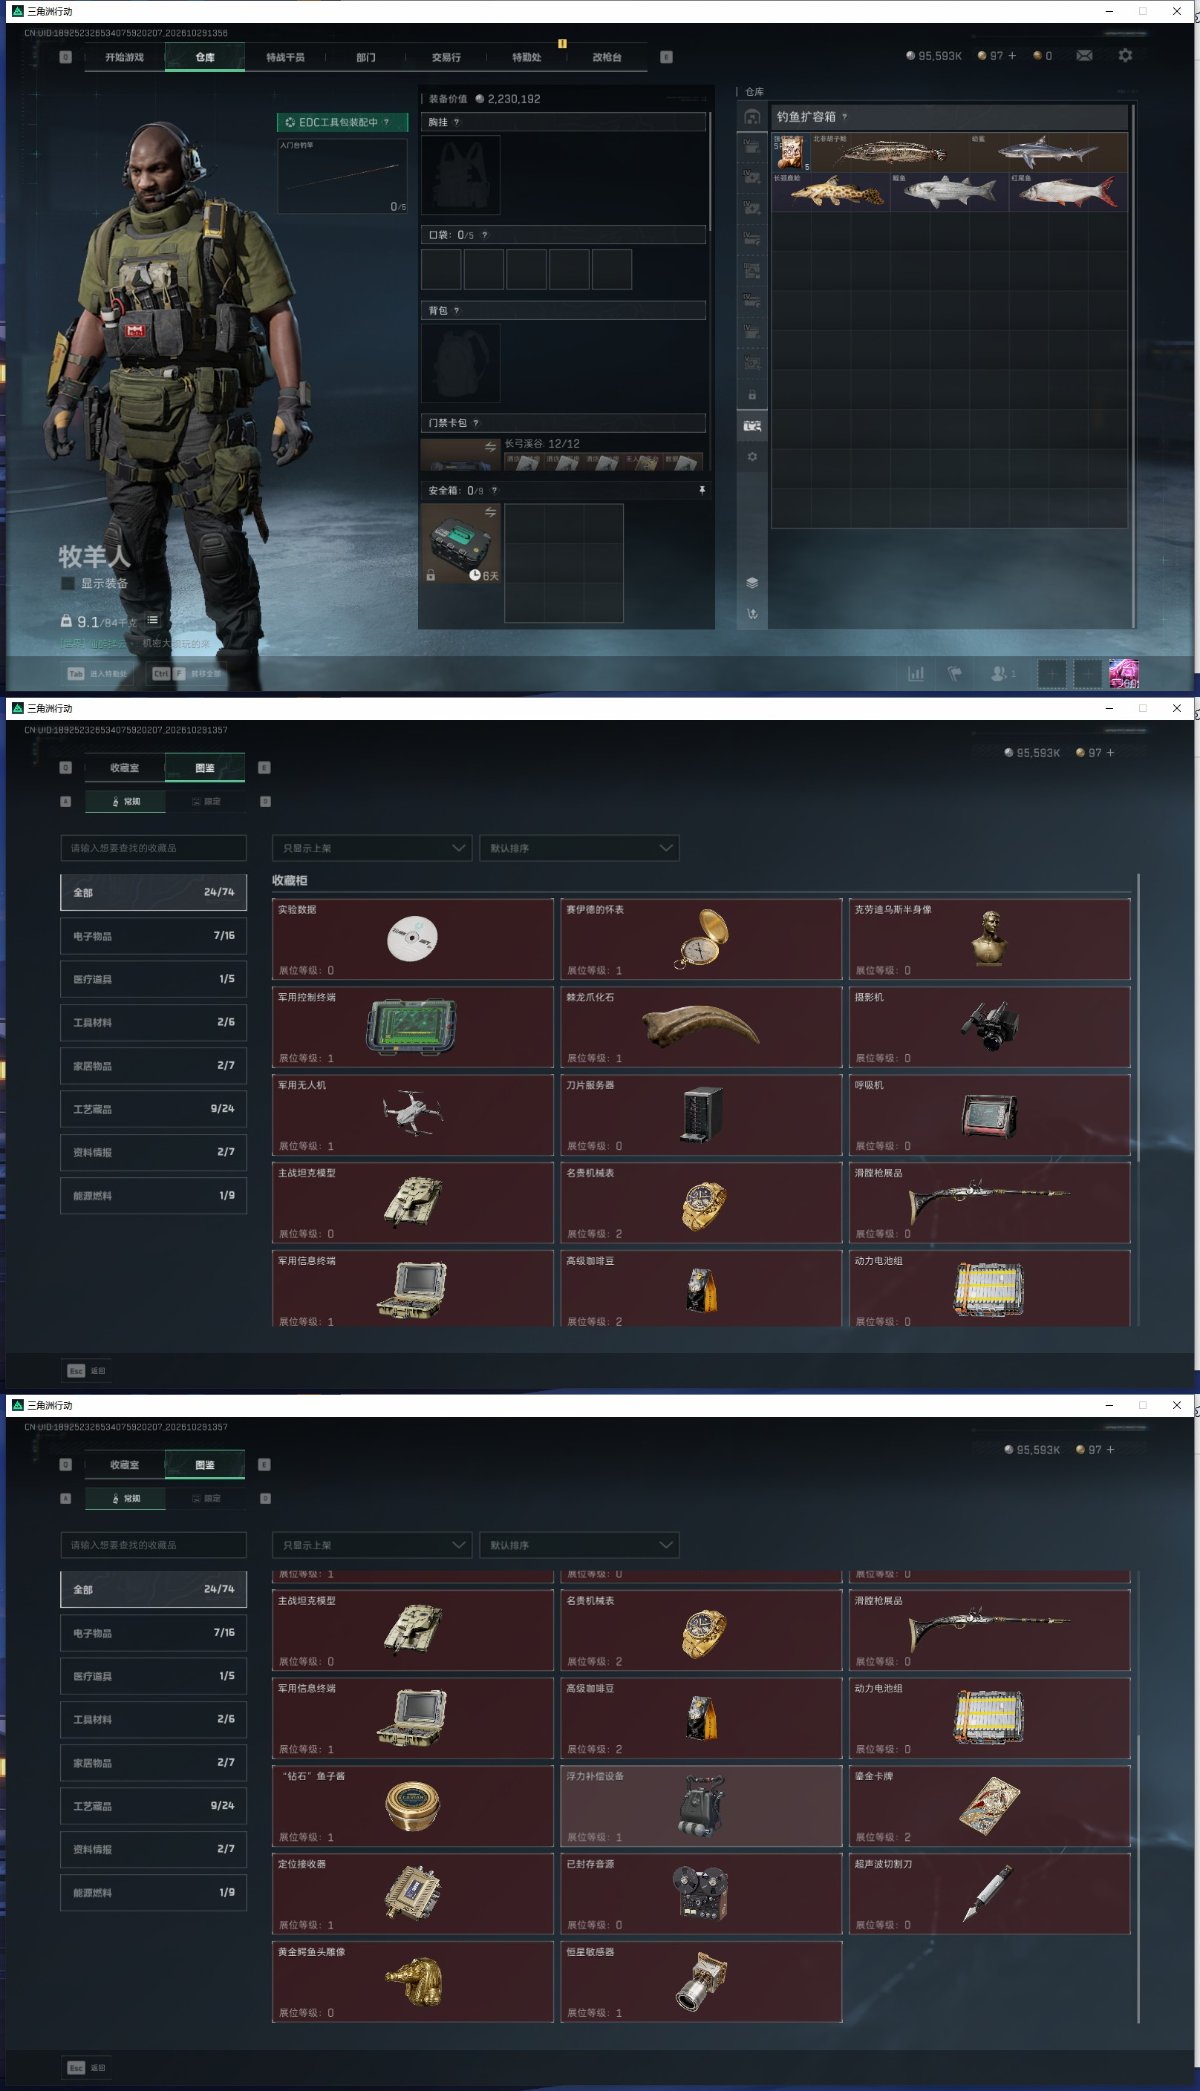
Task: Open 只显示上架 dropdown in the bottom window
Action: (x=372, y=1545)
